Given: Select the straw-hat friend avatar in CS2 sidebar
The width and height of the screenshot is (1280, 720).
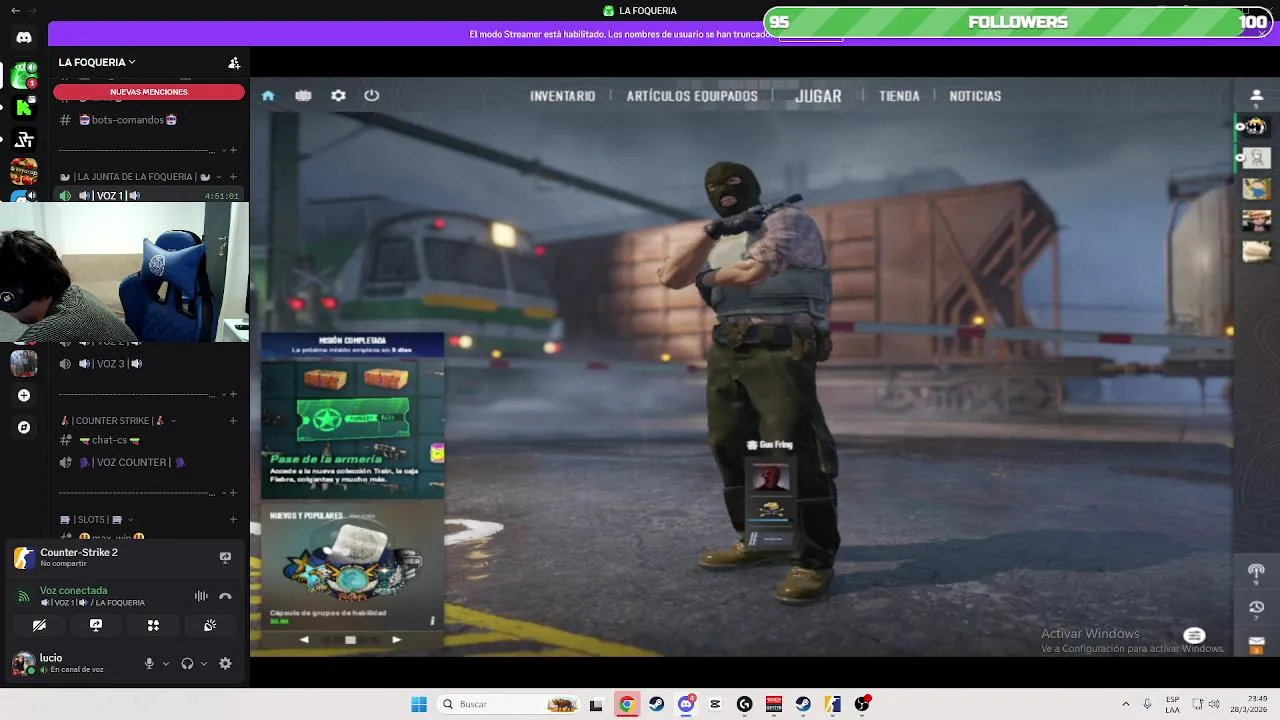Looking at the screenshot, I should [1256, 220].
